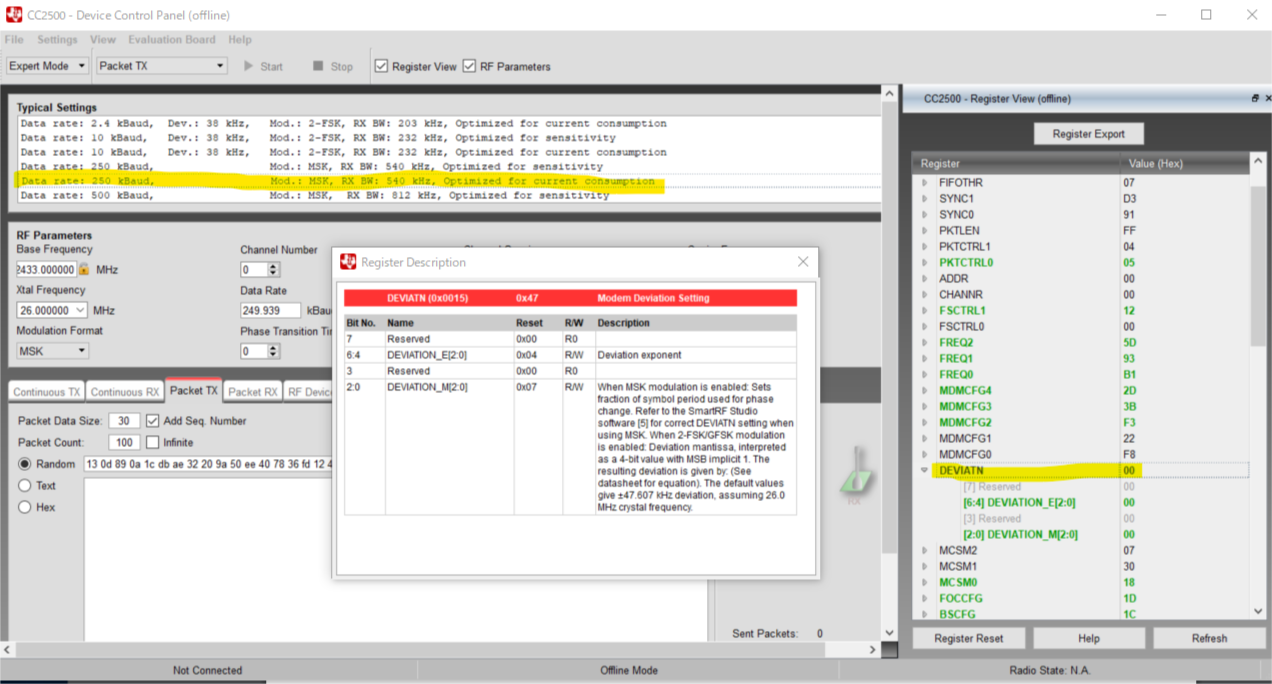Open the Evaluation Board menu
The height and width of the screenshot is (684, 1272).
(171, 40)
